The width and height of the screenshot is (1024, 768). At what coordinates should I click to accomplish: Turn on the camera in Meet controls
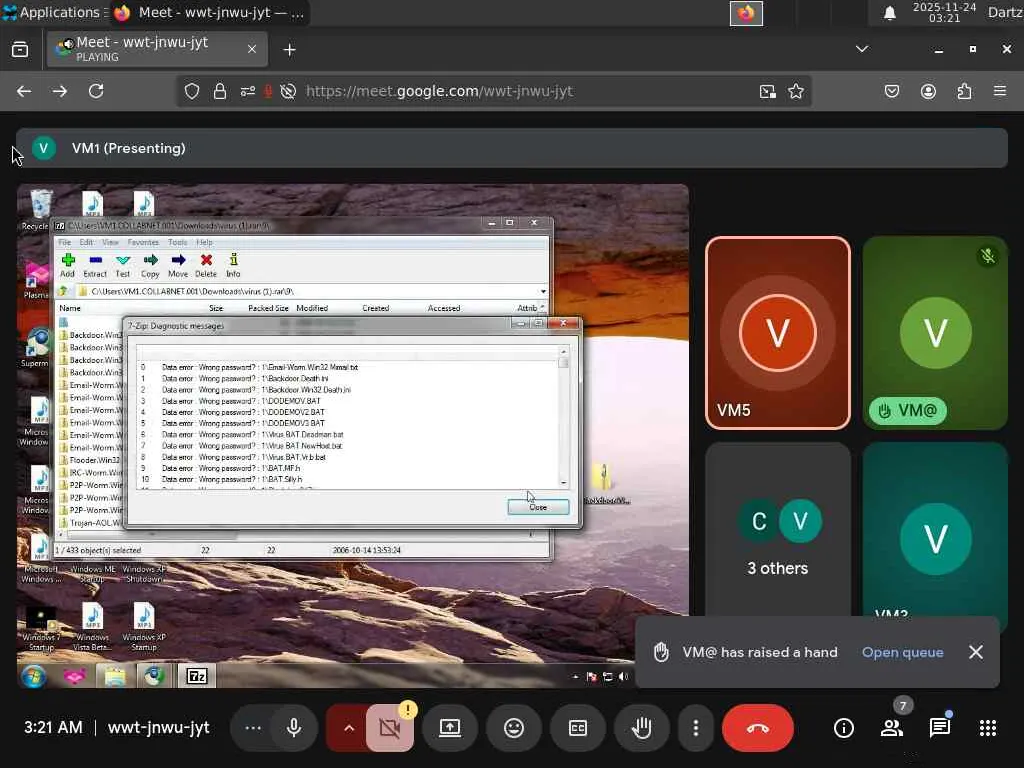(x=390, y=728)
